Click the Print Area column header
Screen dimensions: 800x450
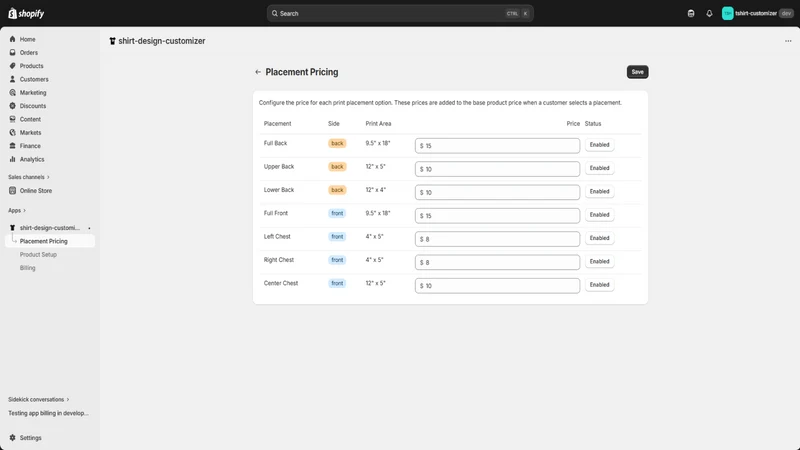(x=378, y=123)
